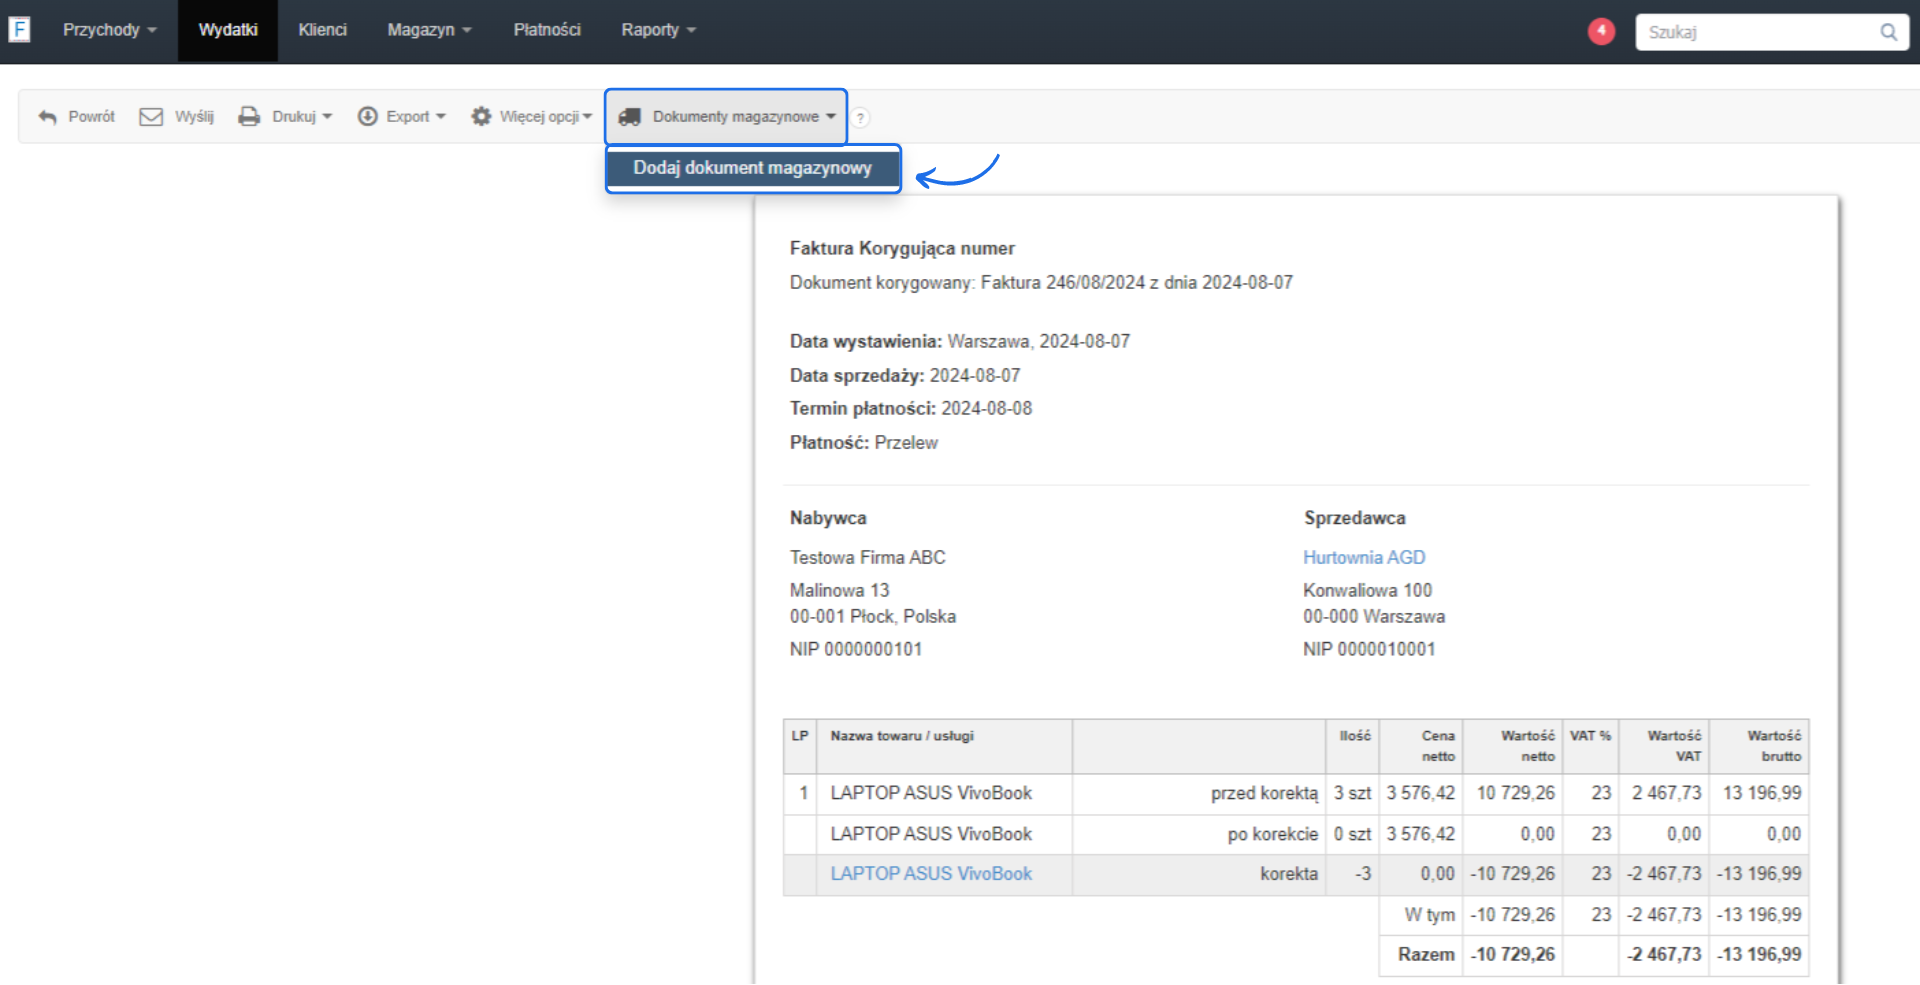Click the Dokumenty magazynowe truck icon

[x=630, y=117]
